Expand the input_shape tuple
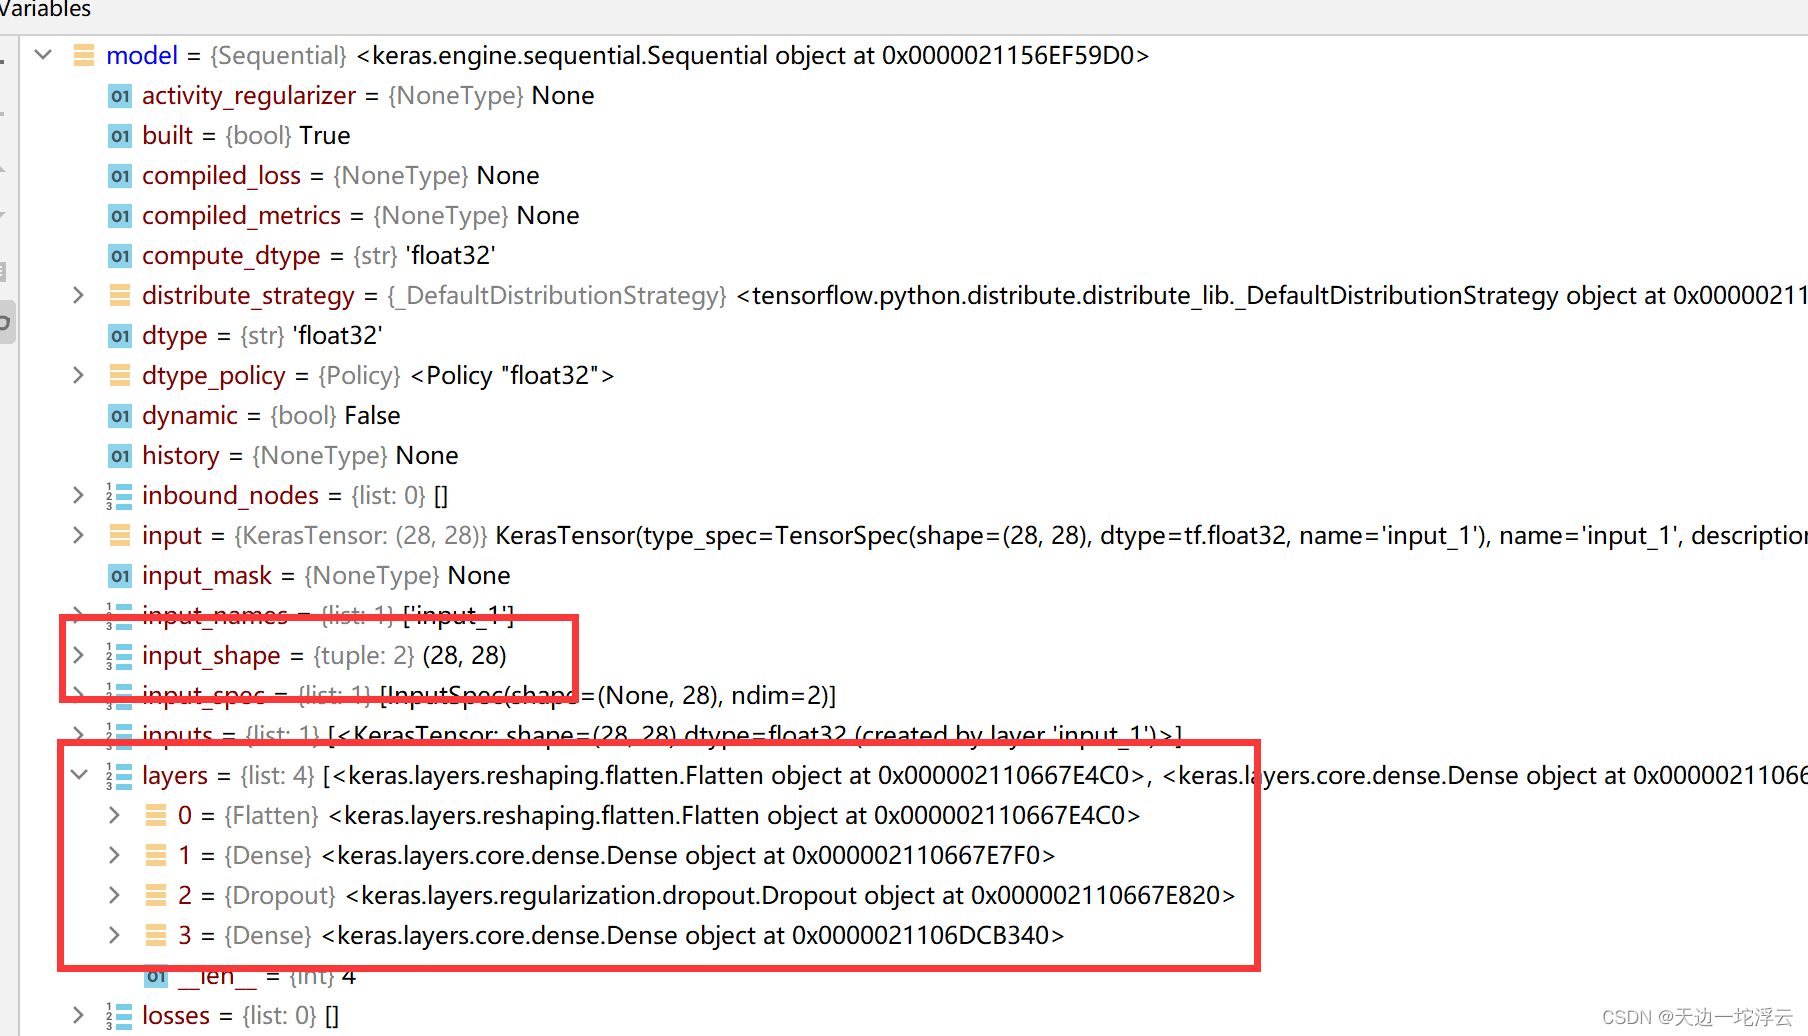The height and width of the screenshot is (1036, 1808). click(78, 655)
